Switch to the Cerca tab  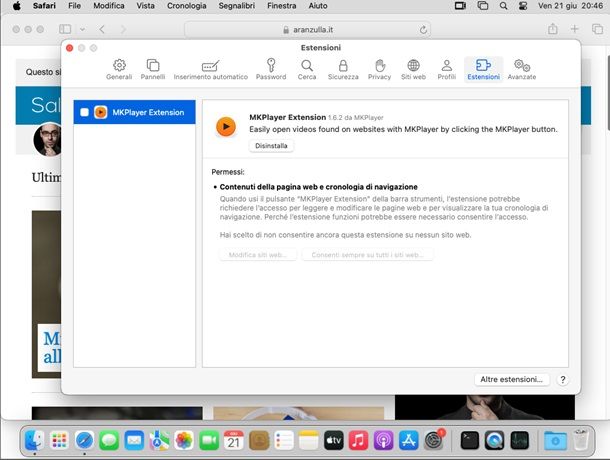coord(307,70)
